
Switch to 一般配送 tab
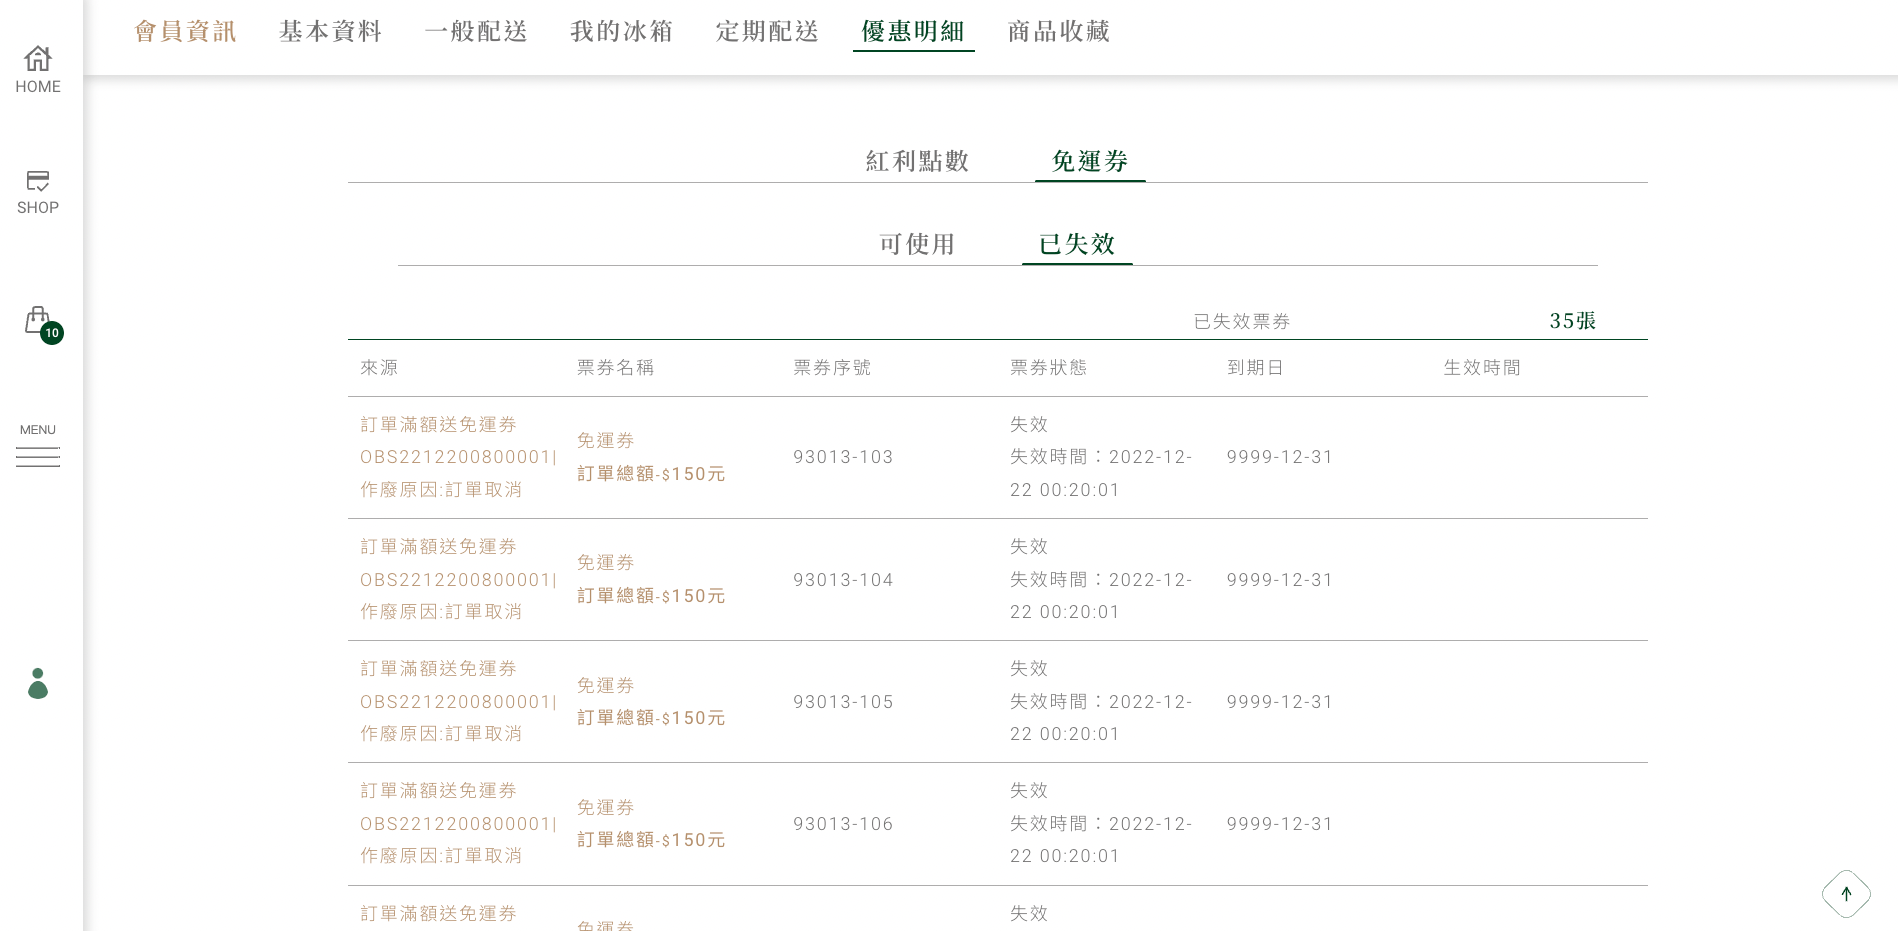[x=476, y=32]
